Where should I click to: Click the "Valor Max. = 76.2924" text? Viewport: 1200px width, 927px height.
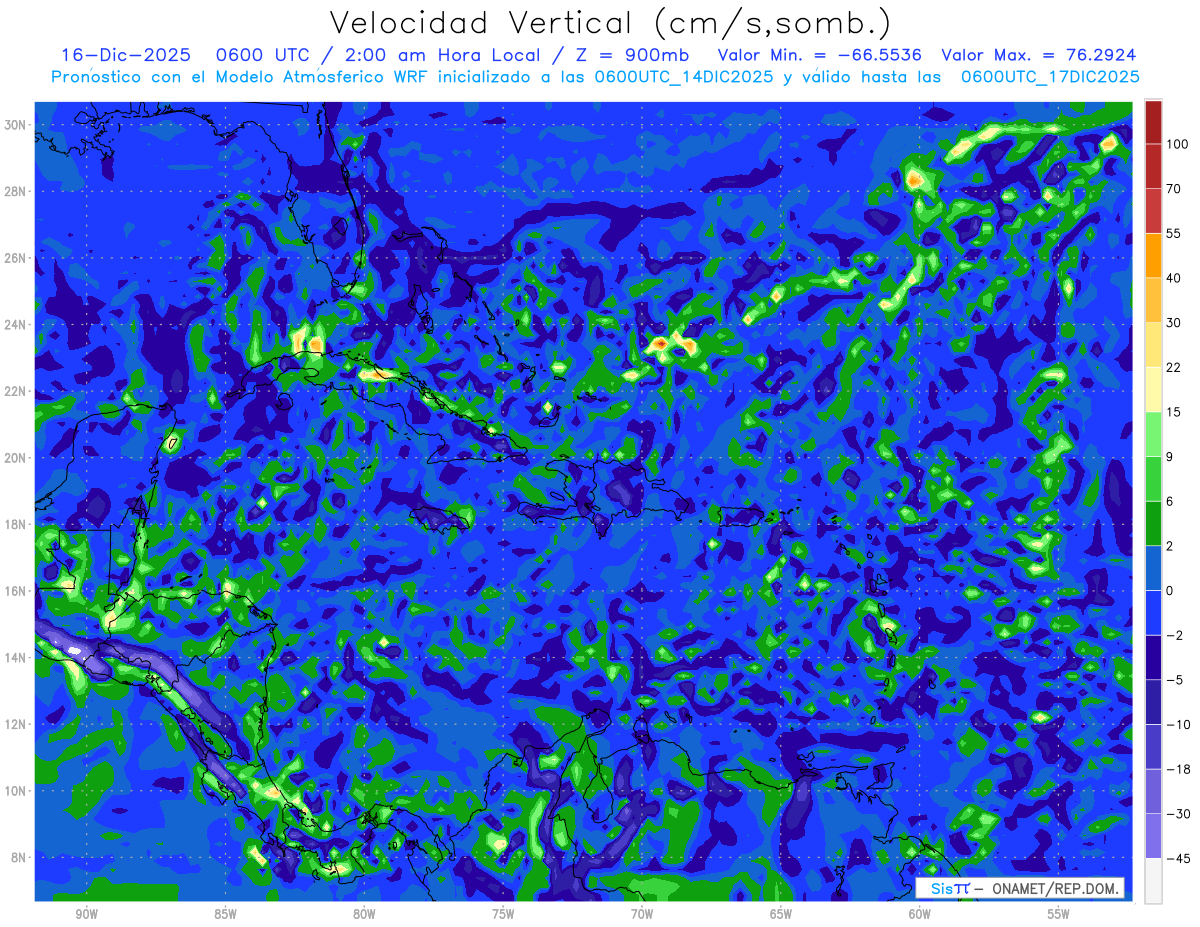(x=1039, y=55)
